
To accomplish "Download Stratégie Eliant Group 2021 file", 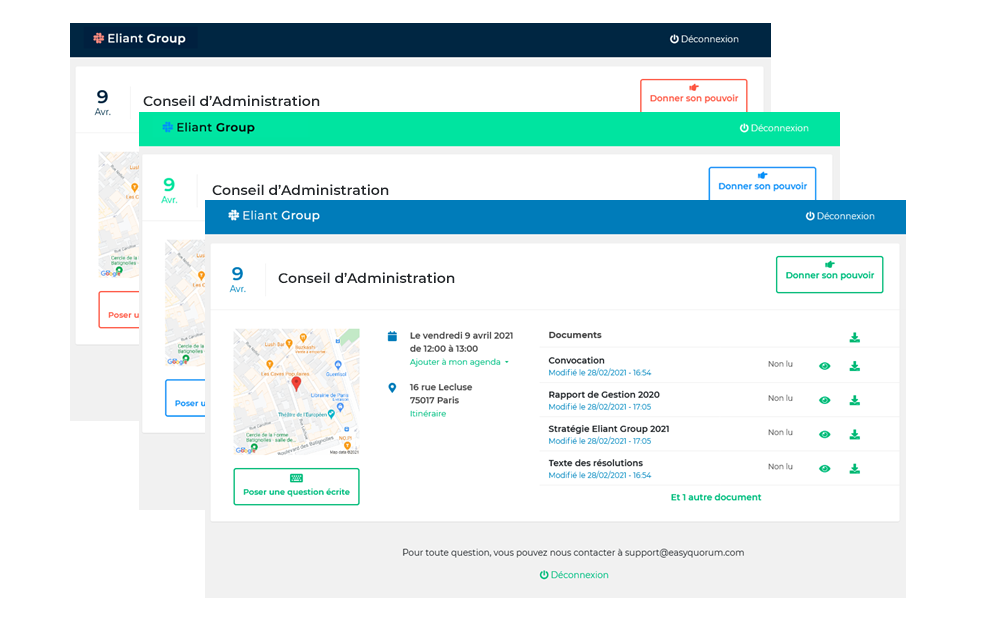I will [854, 434].
